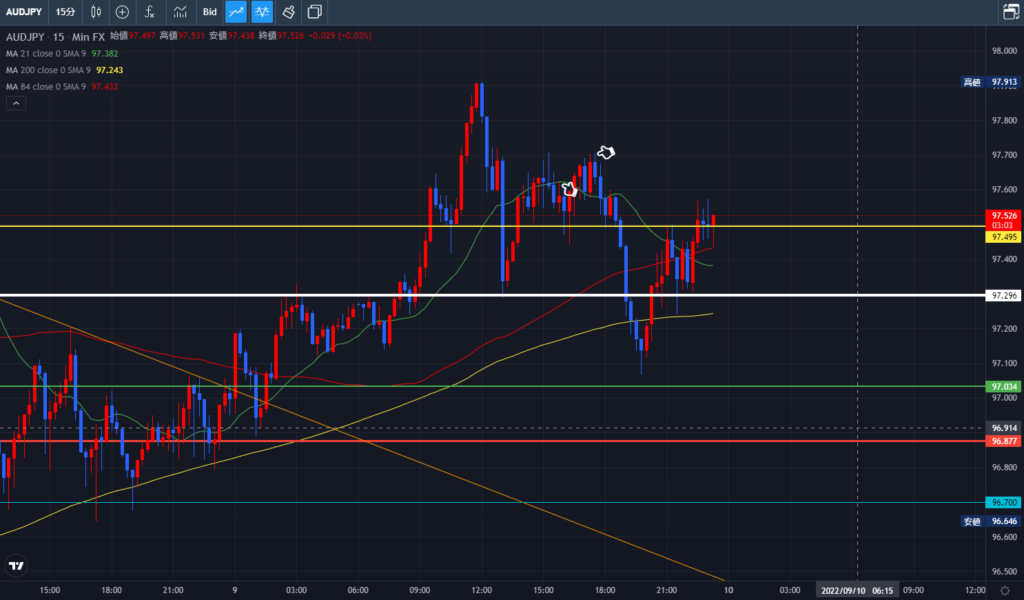
Task: Open the 15分 timeframe dropdown
Action: tap(65, 12)
